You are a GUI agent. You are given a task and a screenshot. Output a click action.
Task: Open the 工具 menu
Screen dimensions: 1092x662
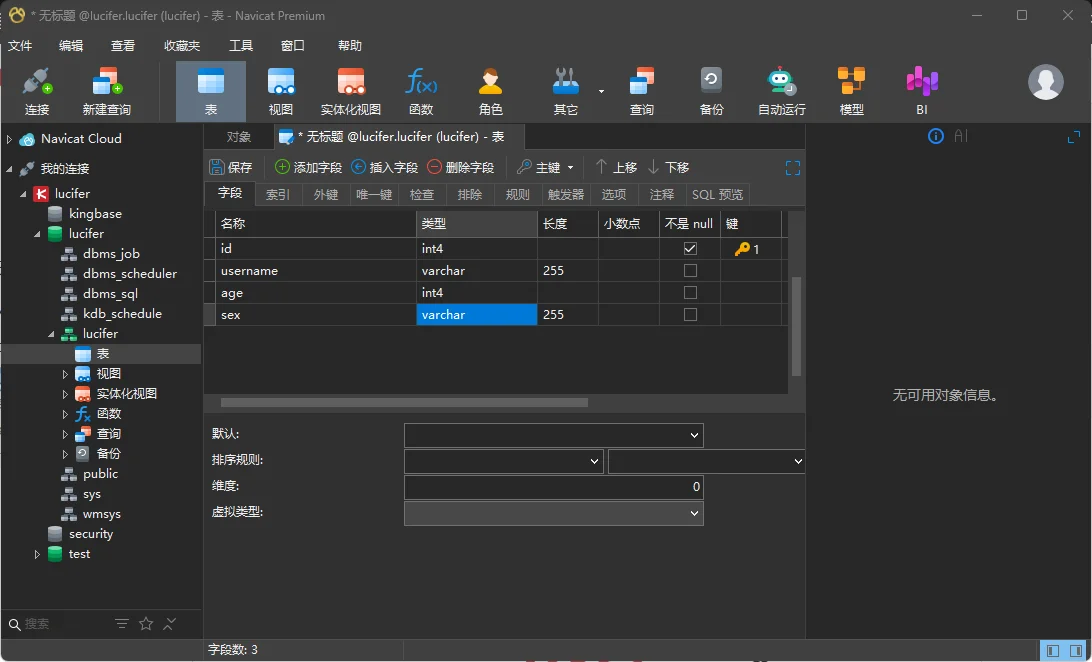[x=241, y=46]
